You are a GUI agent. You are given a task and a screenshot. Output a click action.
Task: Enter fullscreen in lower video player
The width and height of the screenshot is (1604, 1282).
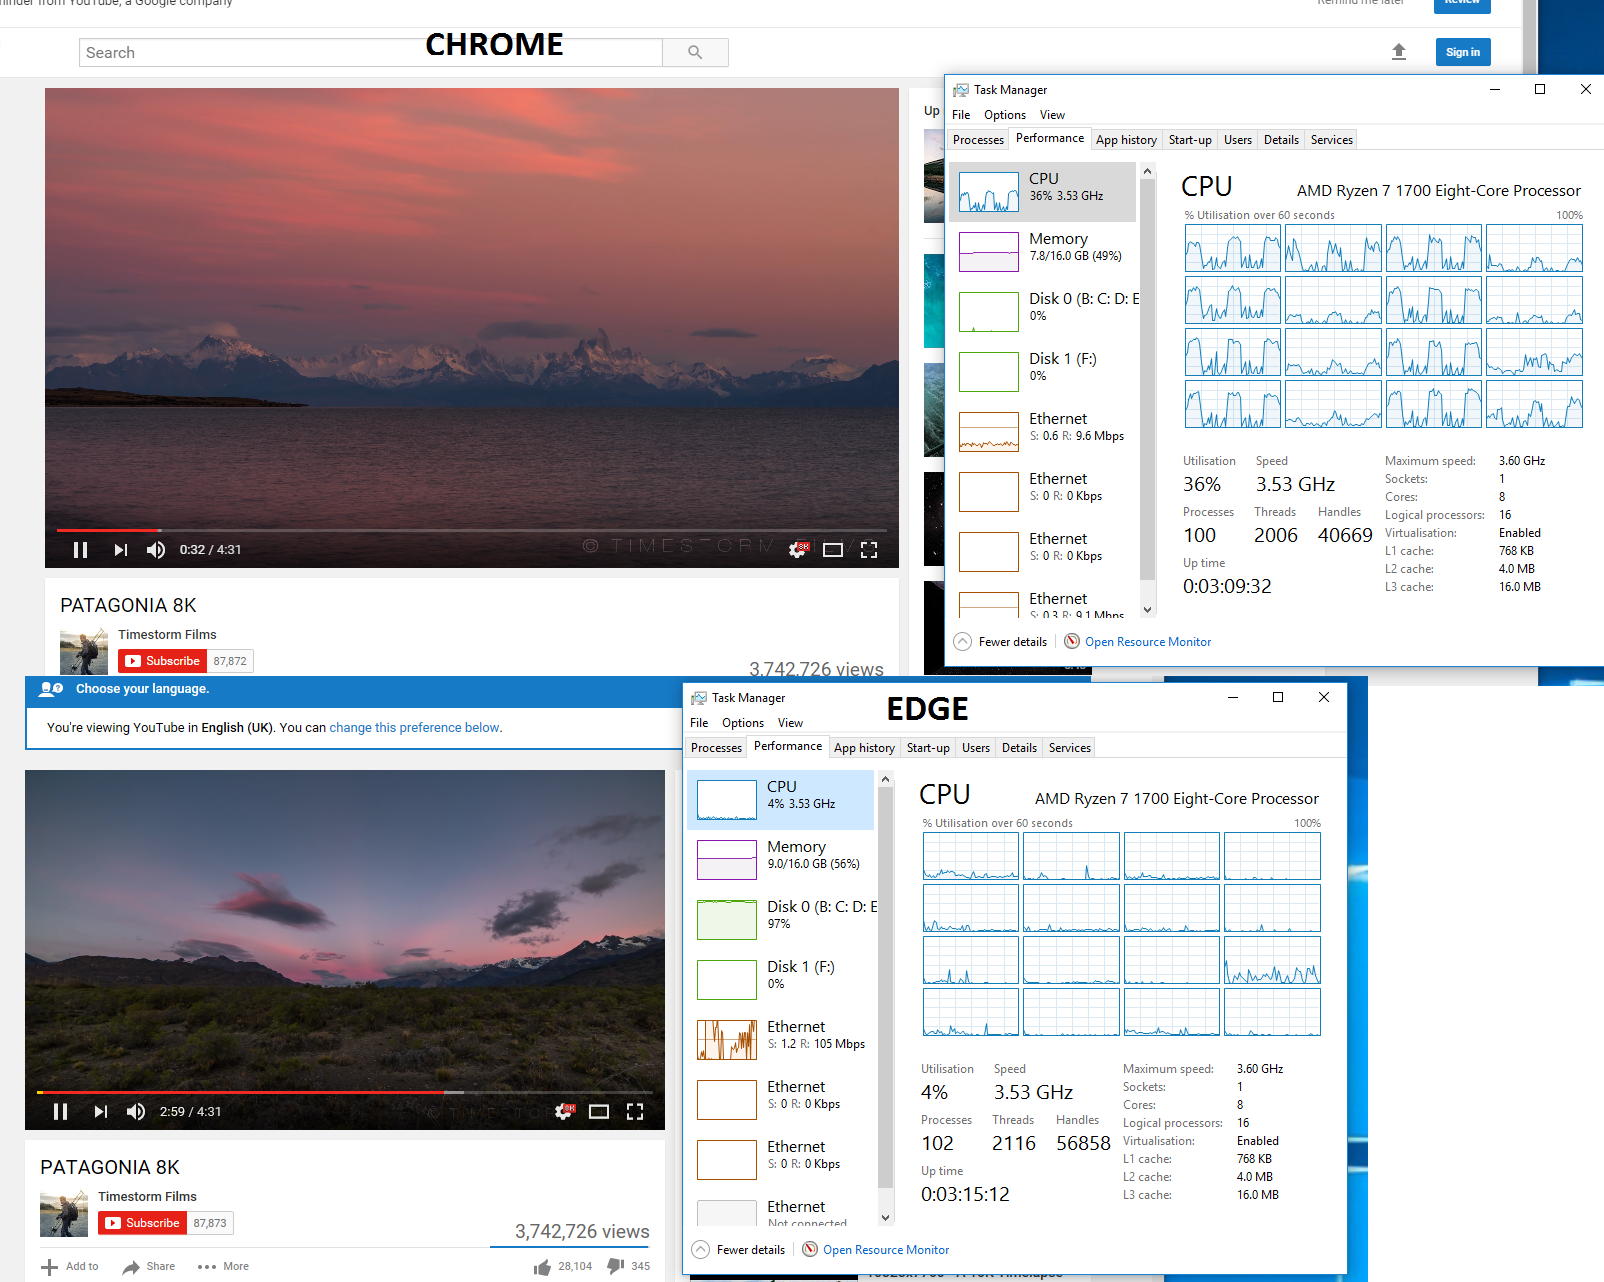pos(635,1112)
